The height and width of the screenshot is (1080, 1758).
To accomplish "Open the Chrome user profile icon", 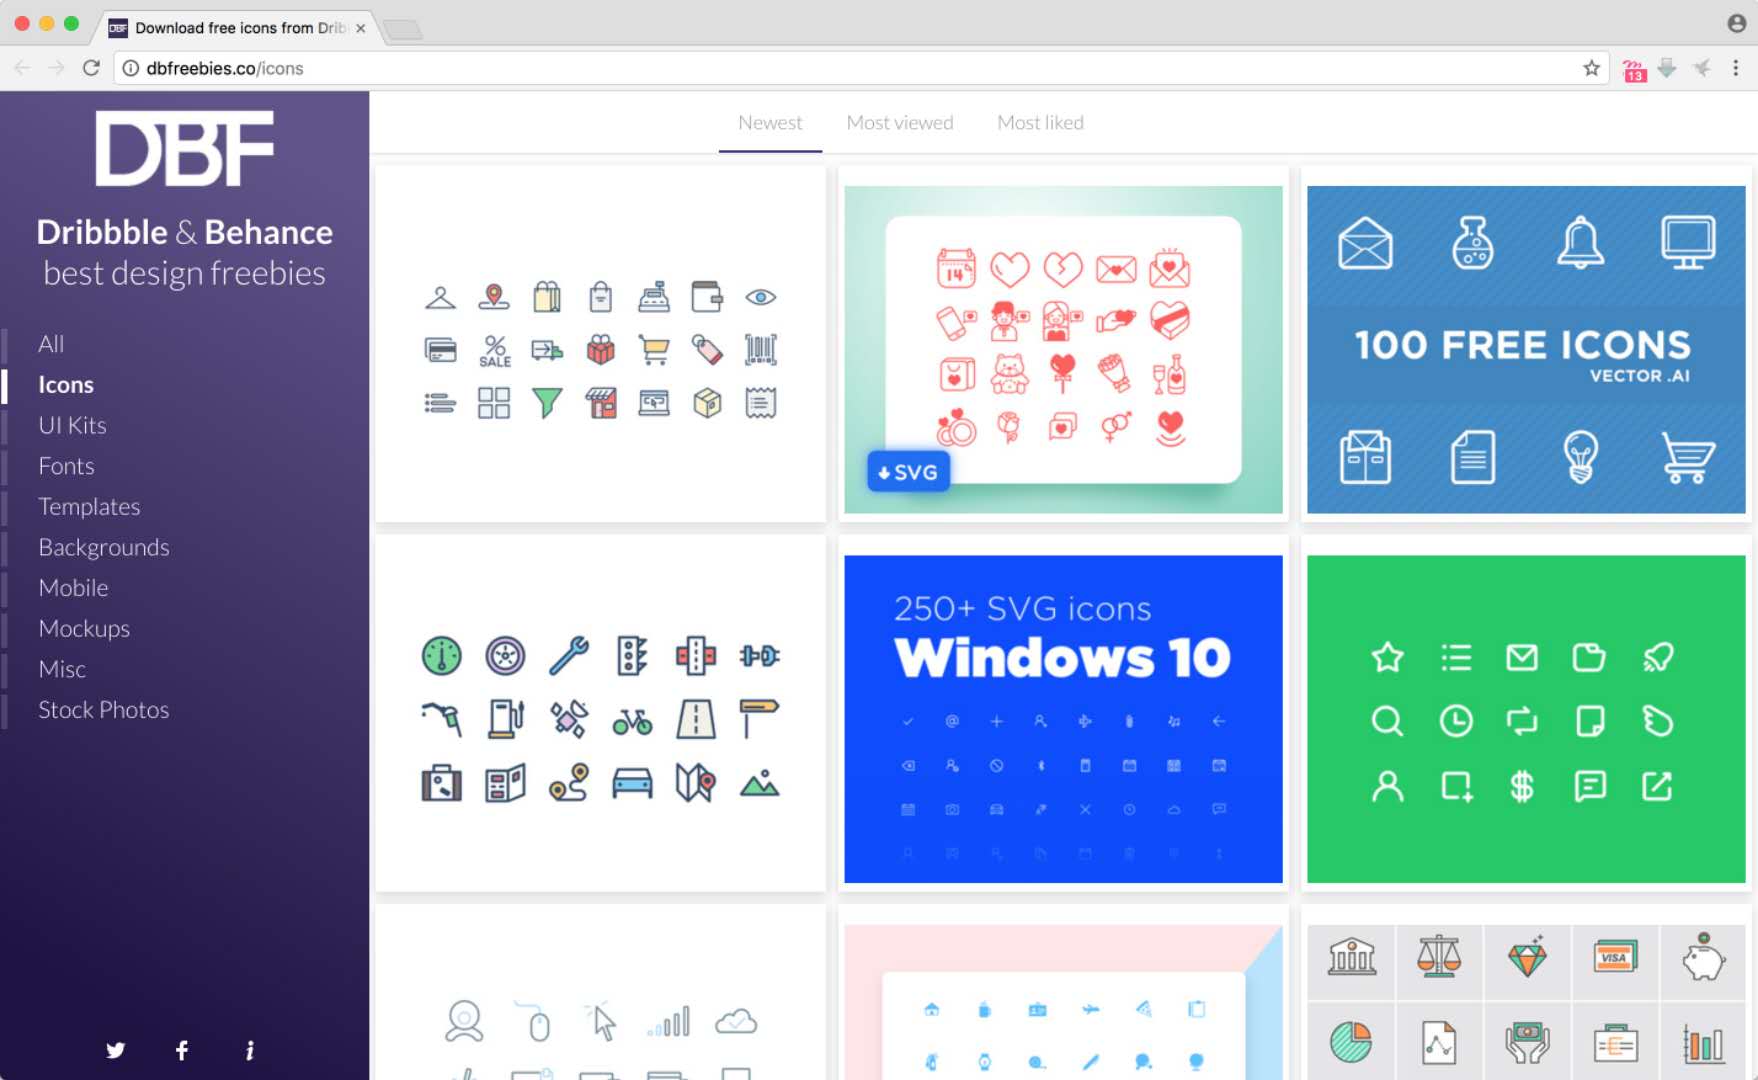I will 1736,23.
